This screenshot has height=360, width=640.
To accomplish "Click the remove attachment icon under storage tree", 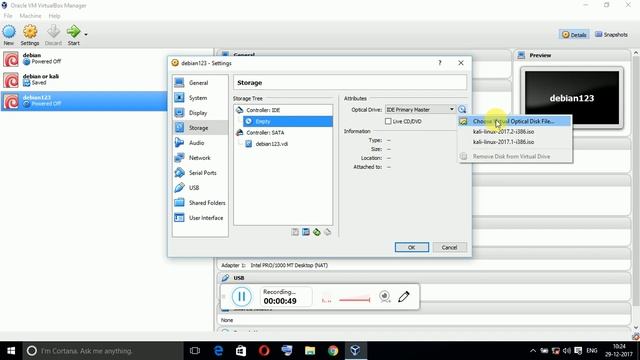I will [x=327, y=232].
